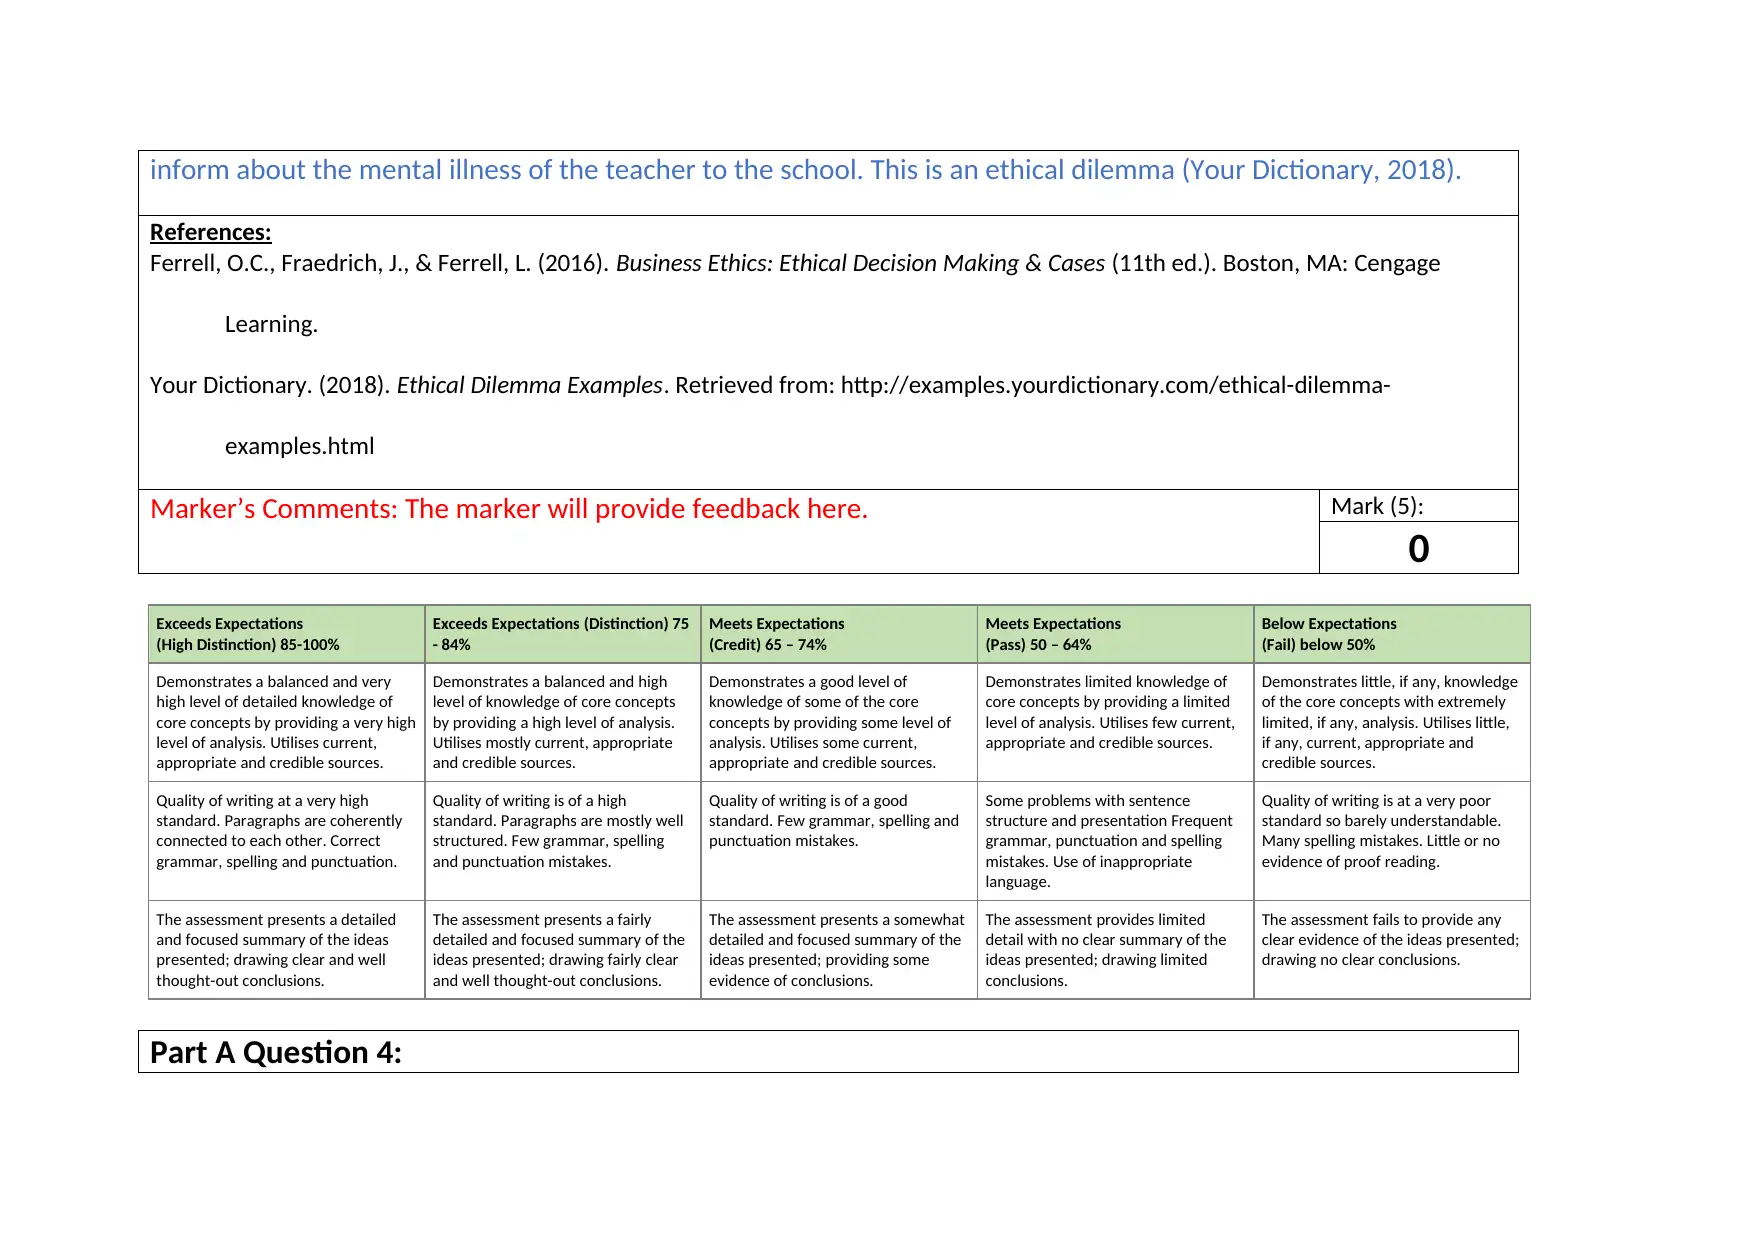Viewport: 1754px width, 1241px height.
Task: Click the fails to provide evidence cell
Action: 1392,950
